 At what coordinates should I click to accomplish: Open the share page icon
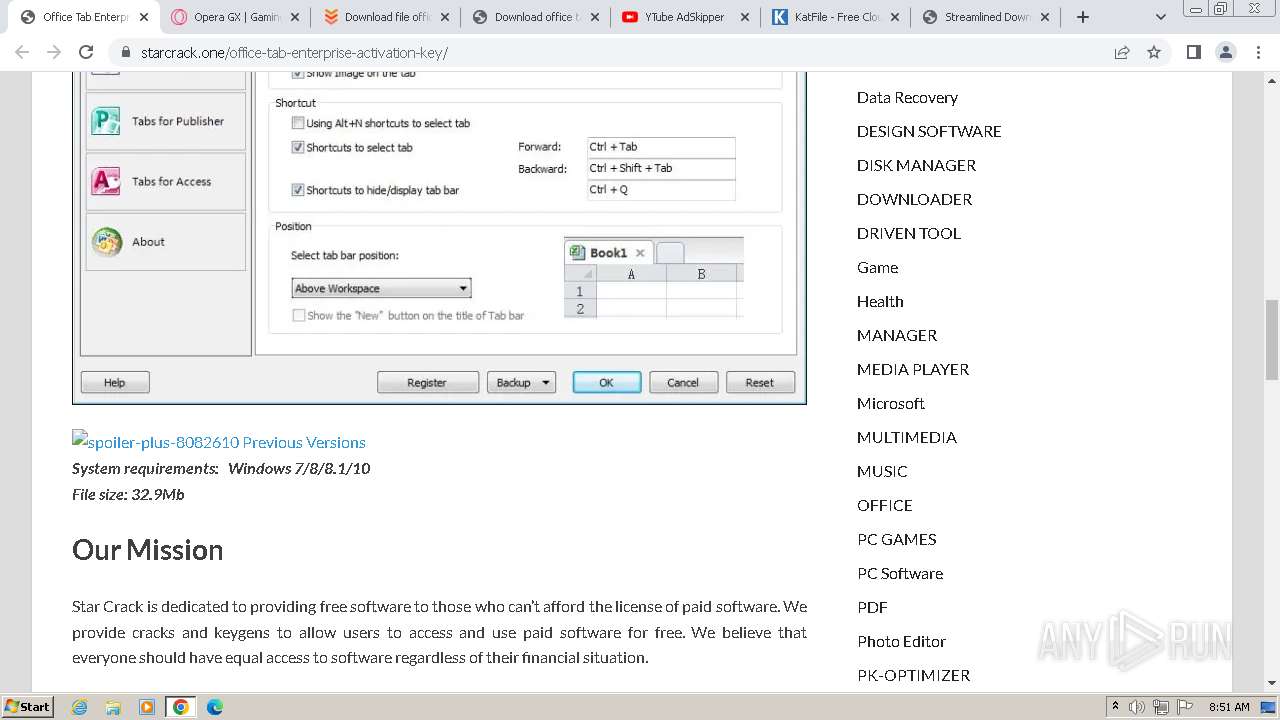1122,53
